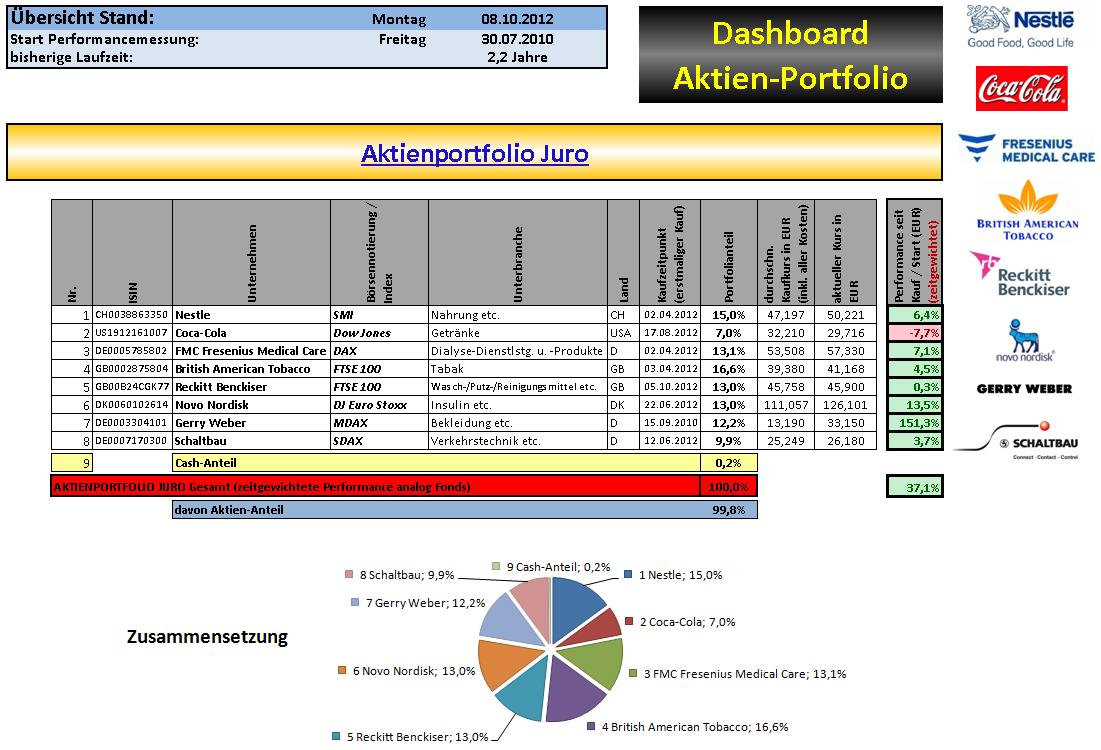Select the 'SMI' index cell

pos(379,315)
